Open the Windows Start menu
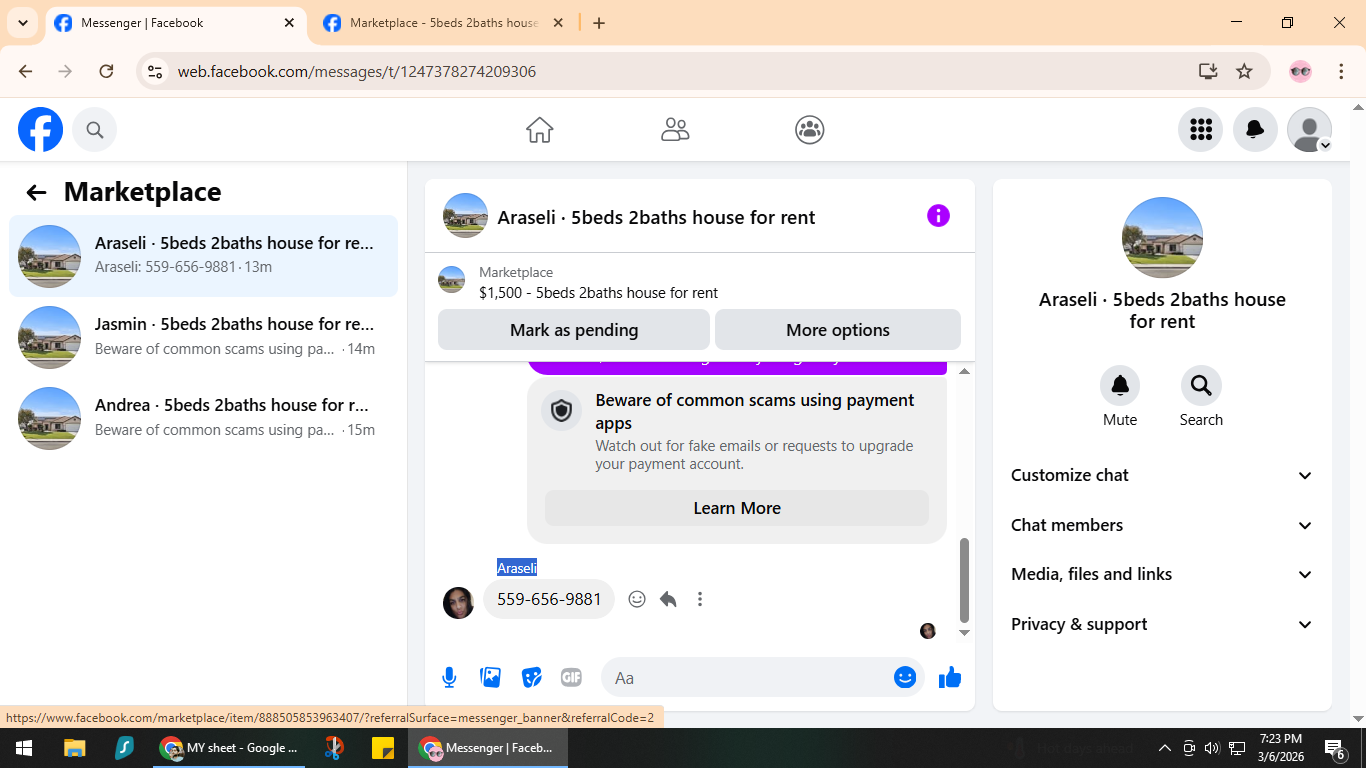This screenshot has width=1366, height=768. coord(24,748)
